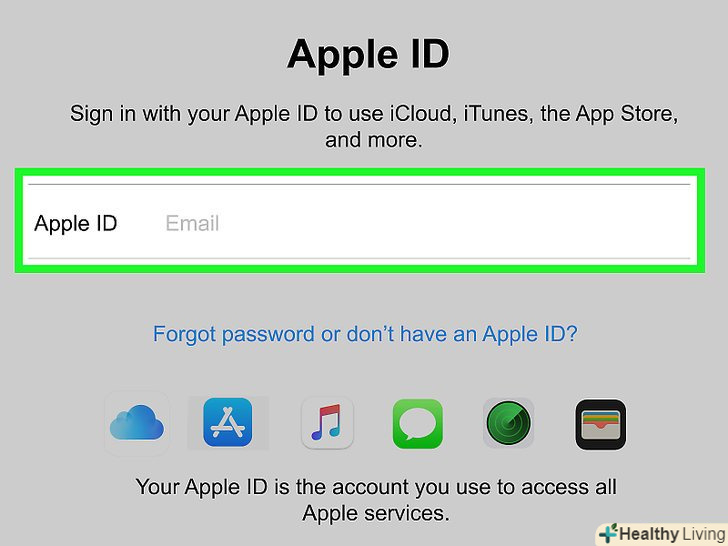Click the large Apple ID heading
728x546 pixels.
(368, 54)
